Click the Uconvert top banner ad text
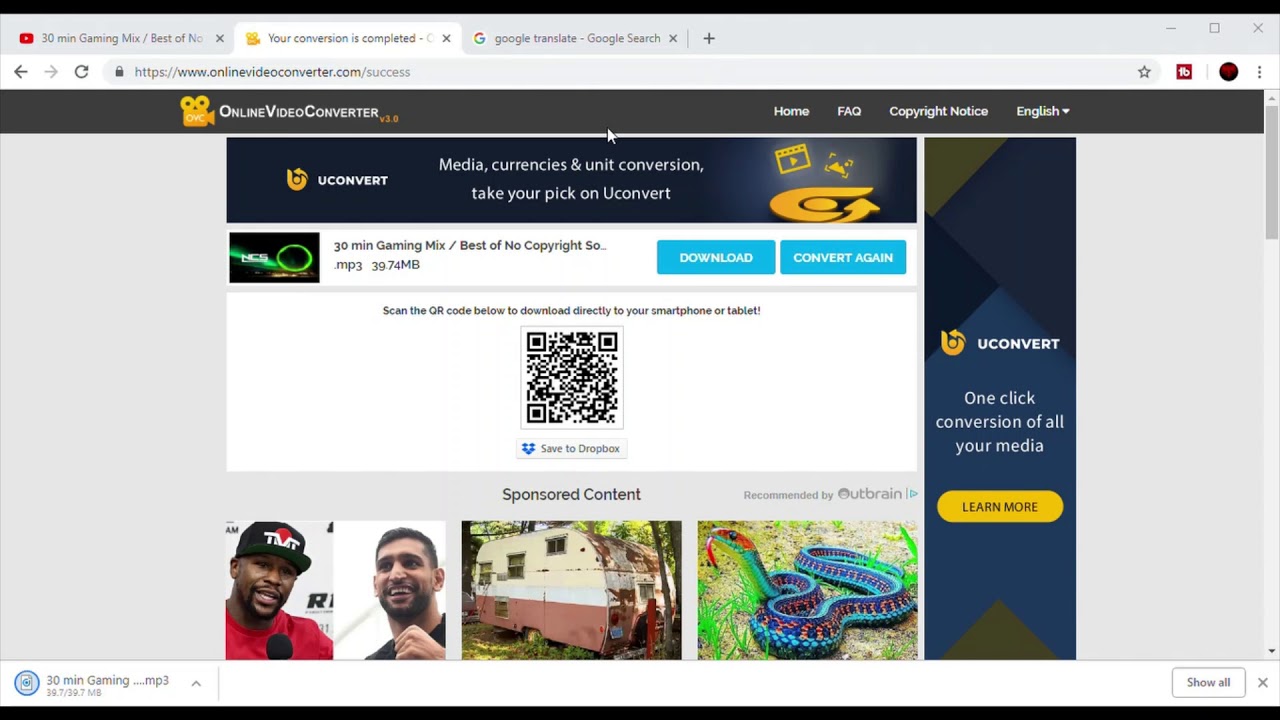Image resolution: width=1280 pixels, height=720 pixels. tap(571, 179)
